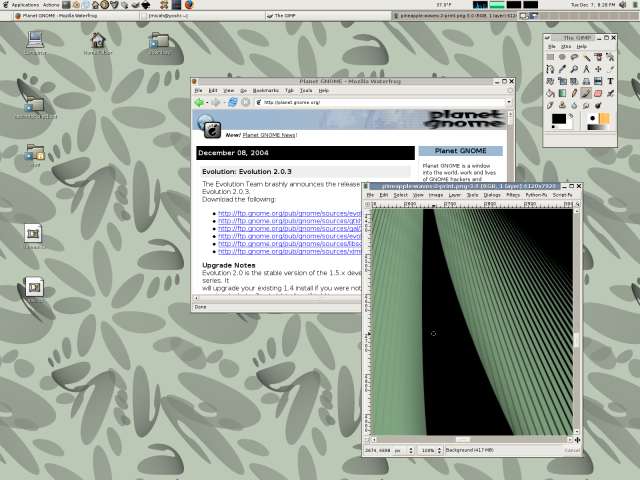Reset colors to default black and white

pyautogui.click(x=553, y=127)
